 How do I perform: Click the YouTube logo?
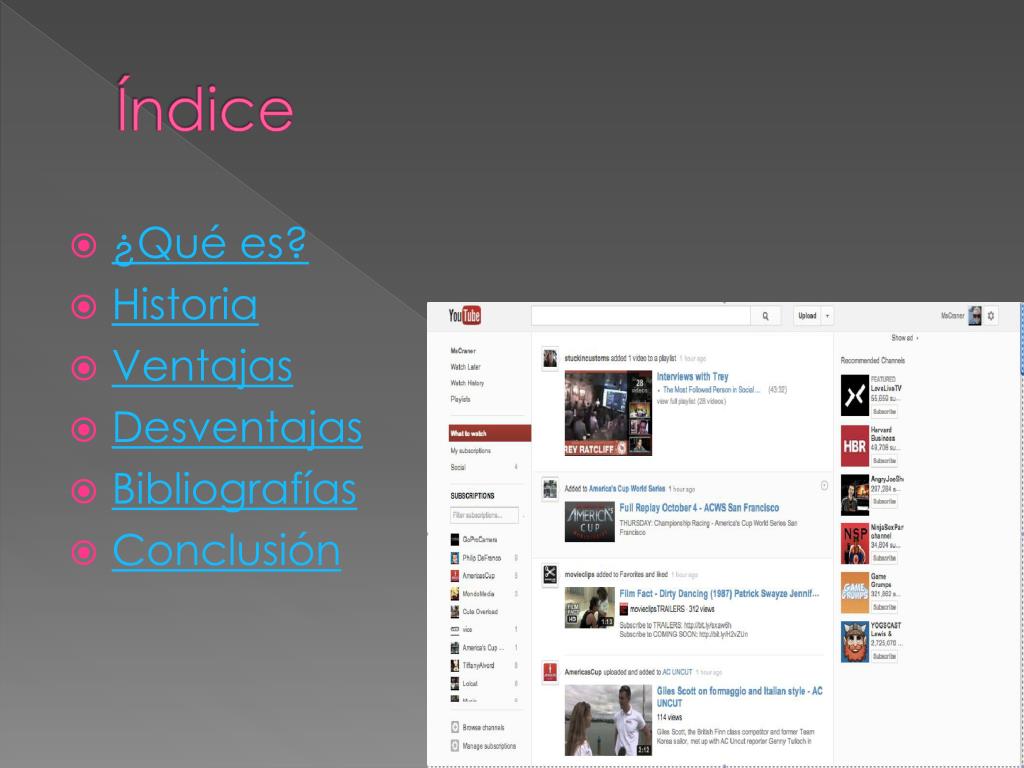[464, 315]
